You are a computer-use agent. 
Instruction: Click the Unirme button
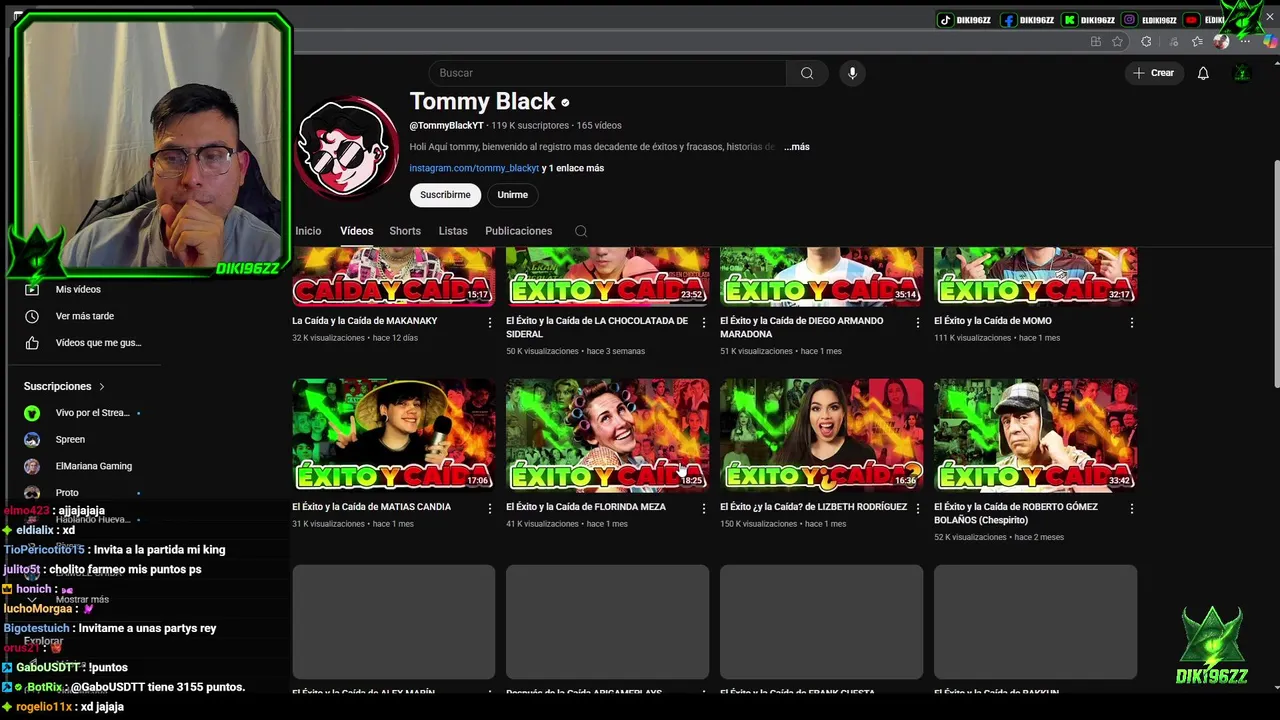[x=513, y=195]
